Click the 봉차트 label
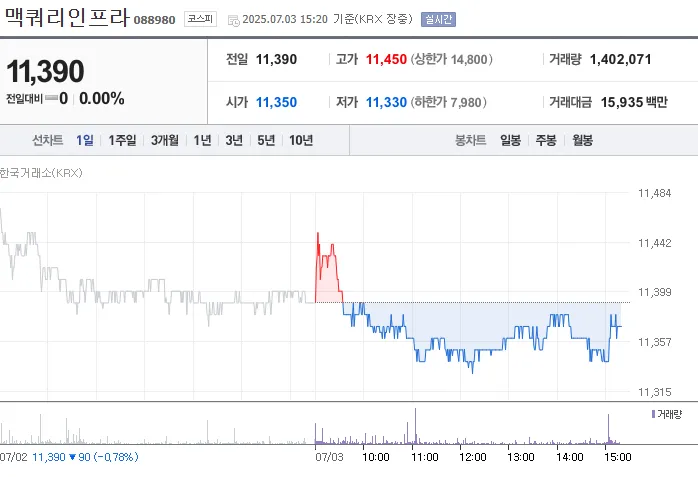This screenshot has width=698, height=477. 471,141
